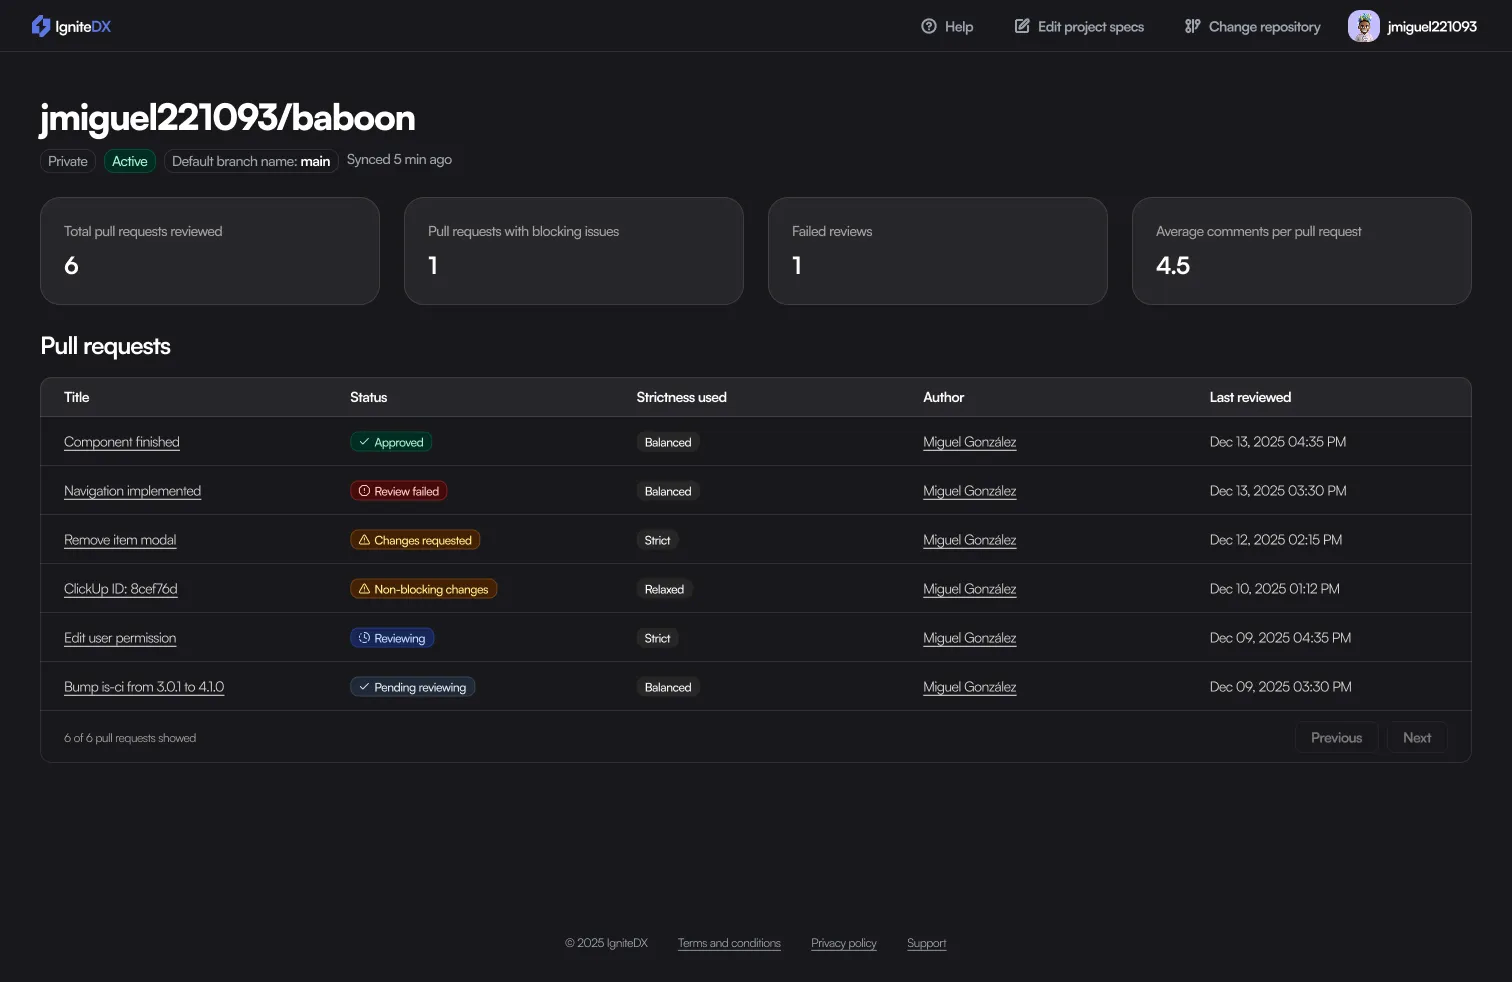Click the Active status badge
The width and height of the screenshot is (1512, 982).
129,160
